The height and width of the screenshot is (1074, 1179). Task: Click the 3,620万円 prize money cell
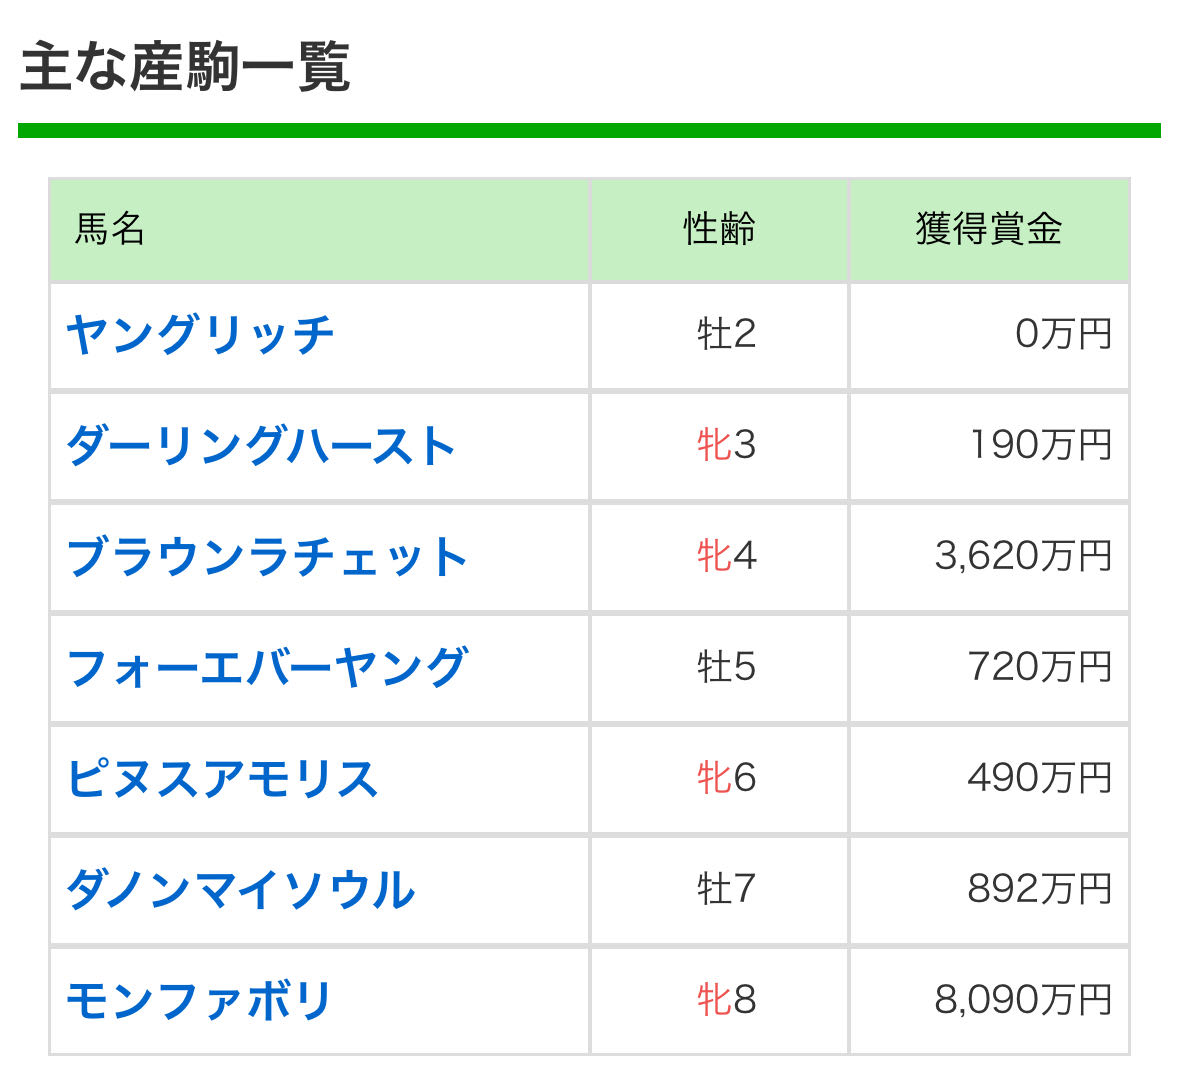(1022, 557)
